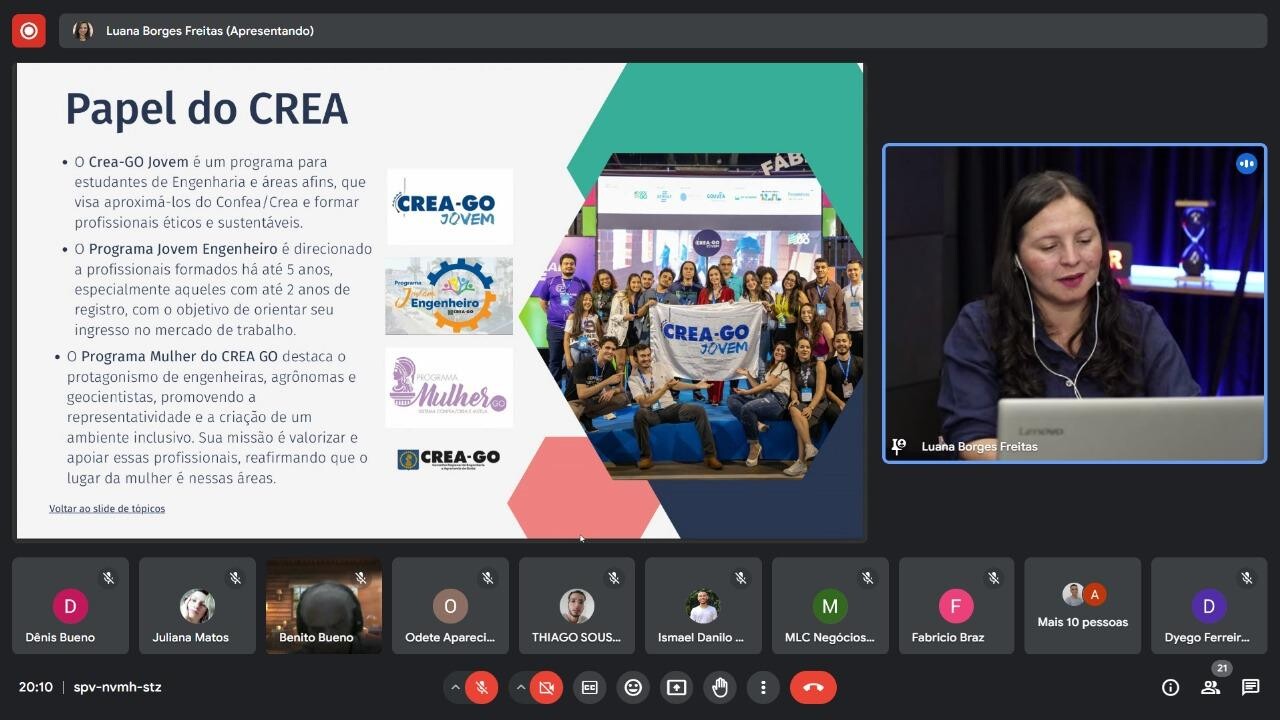
Task: Select Dyego Ferreir... participant tile
Action: [x=1209, y=605]
